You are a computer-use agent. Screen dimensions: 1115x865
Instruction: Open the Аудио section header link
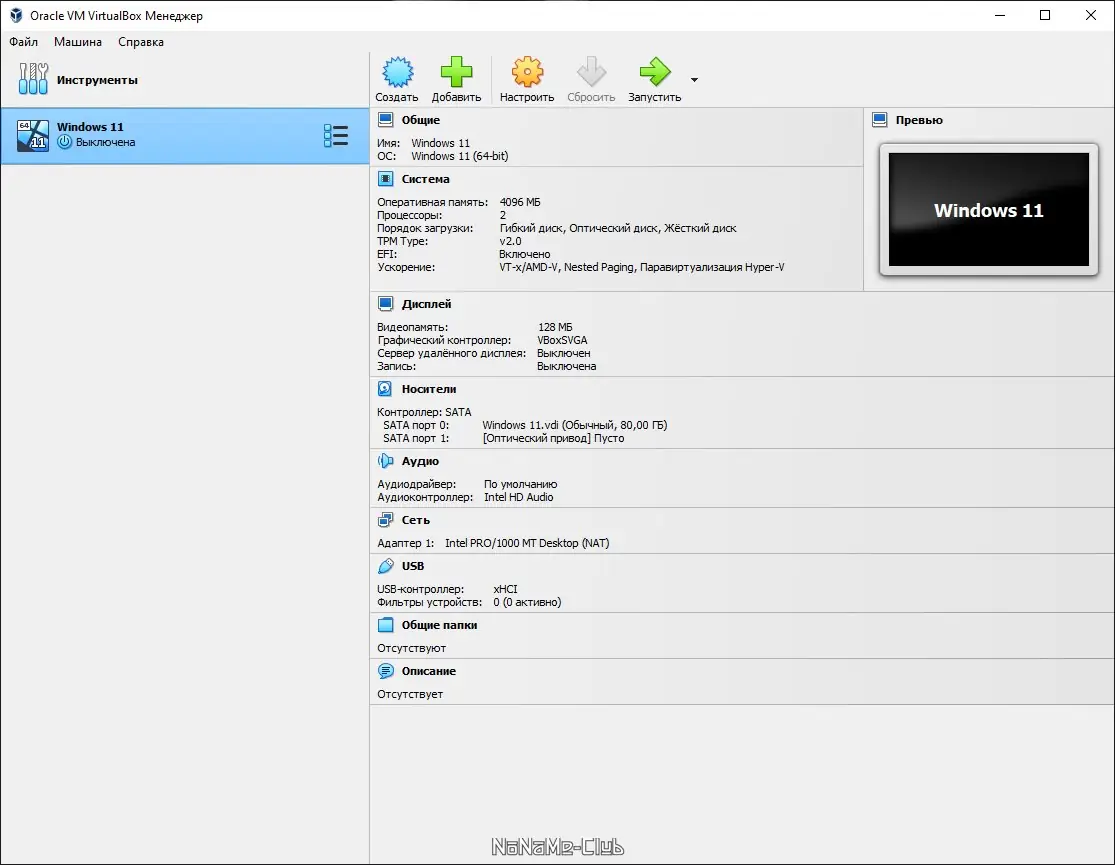[420, 461]
